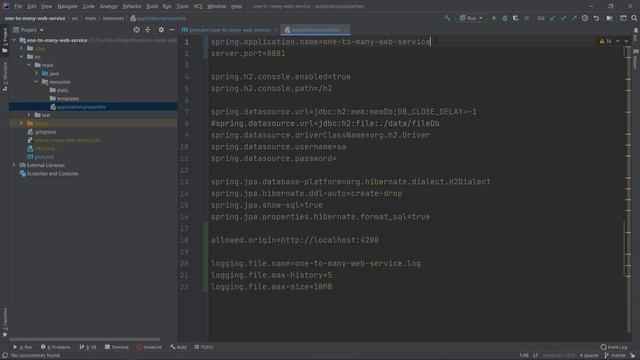The height and width of the screenshot is (360, 640).
Task: Click Run with Coverage icon
Action: 516,18
